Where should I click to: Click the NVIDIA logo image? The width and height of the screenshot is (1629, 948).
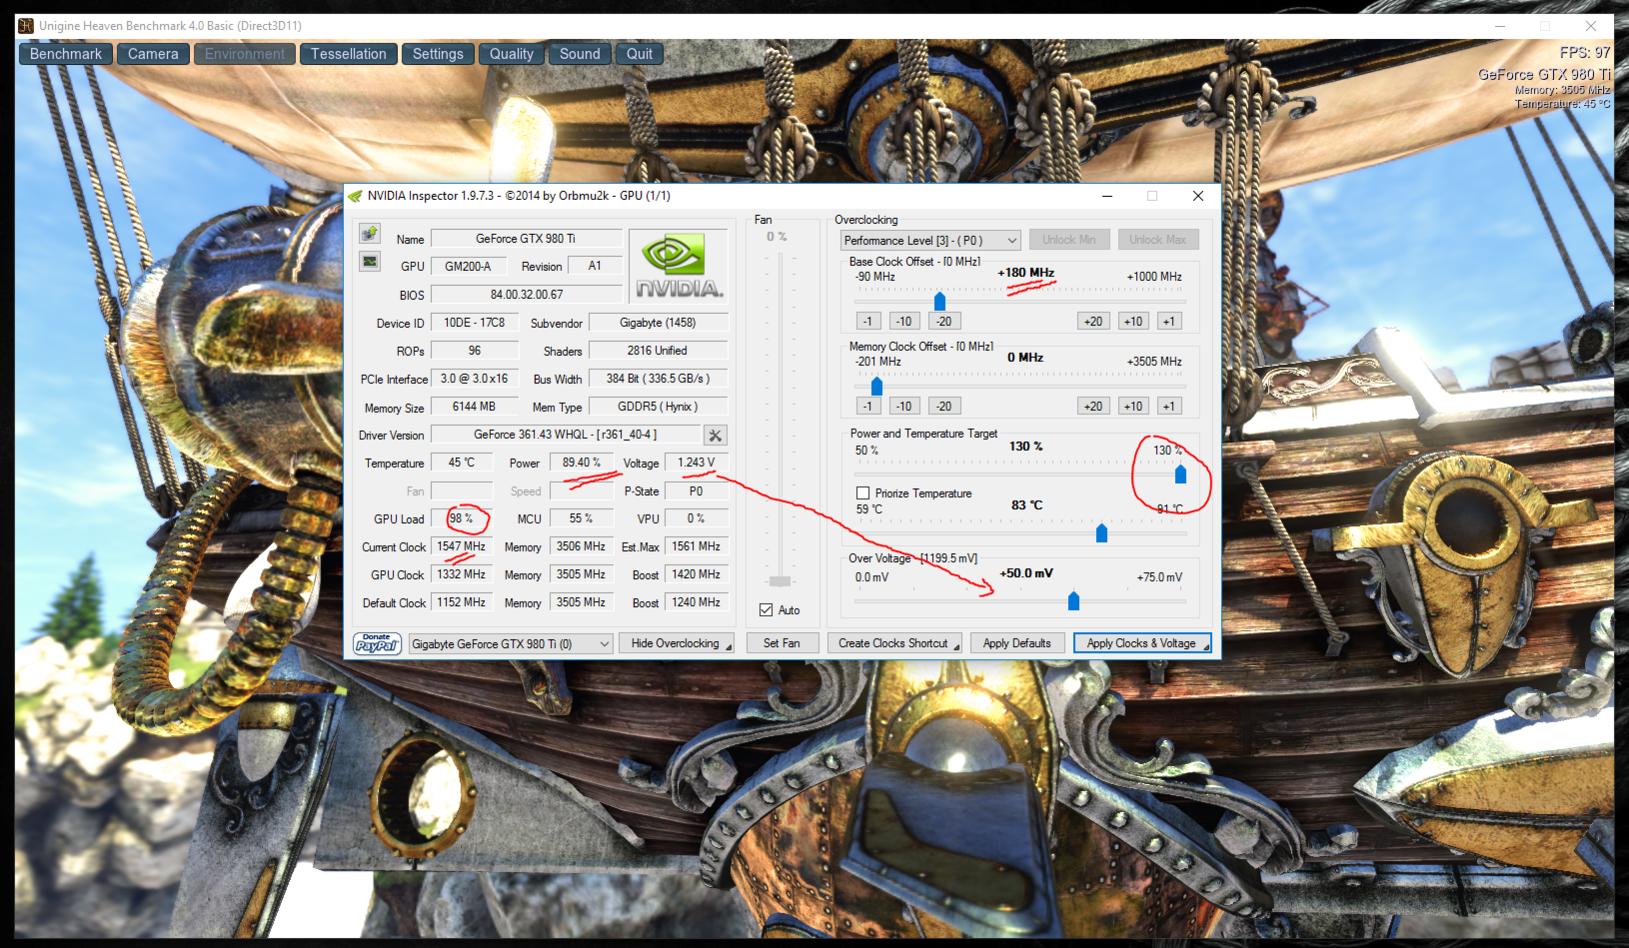point(679,265)
